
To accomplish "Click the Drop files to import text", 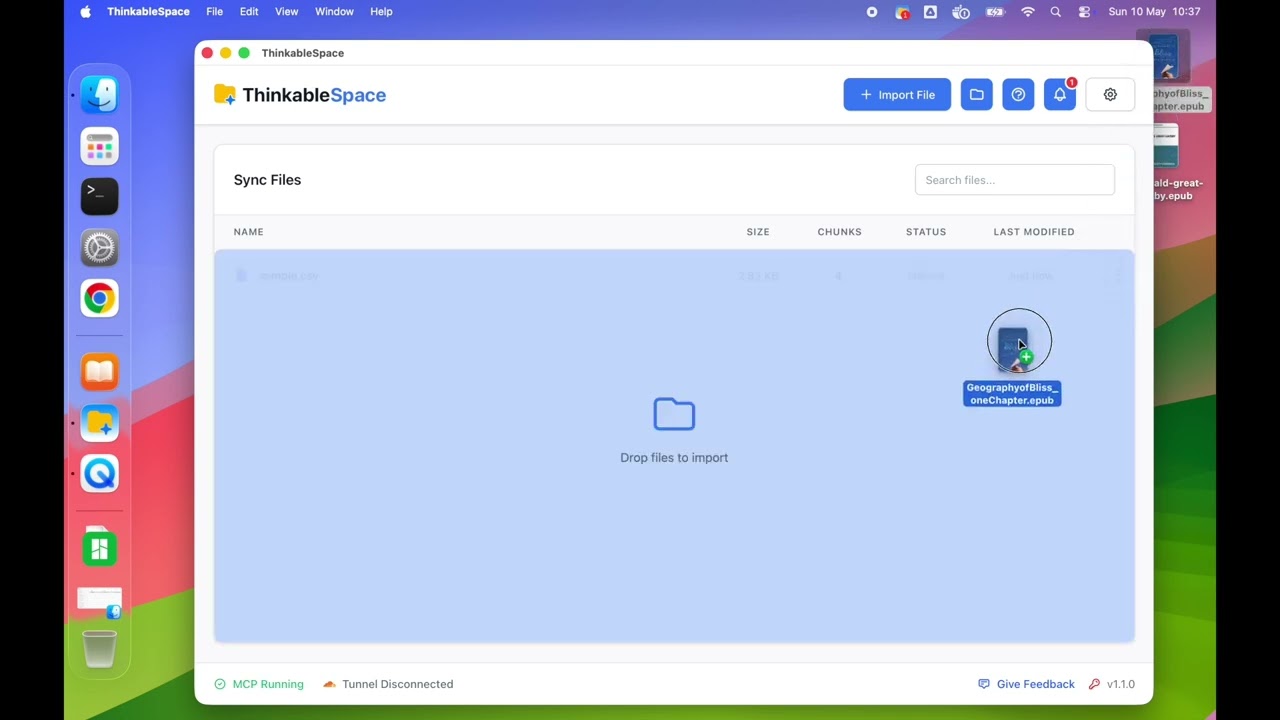I will point(674,458).
